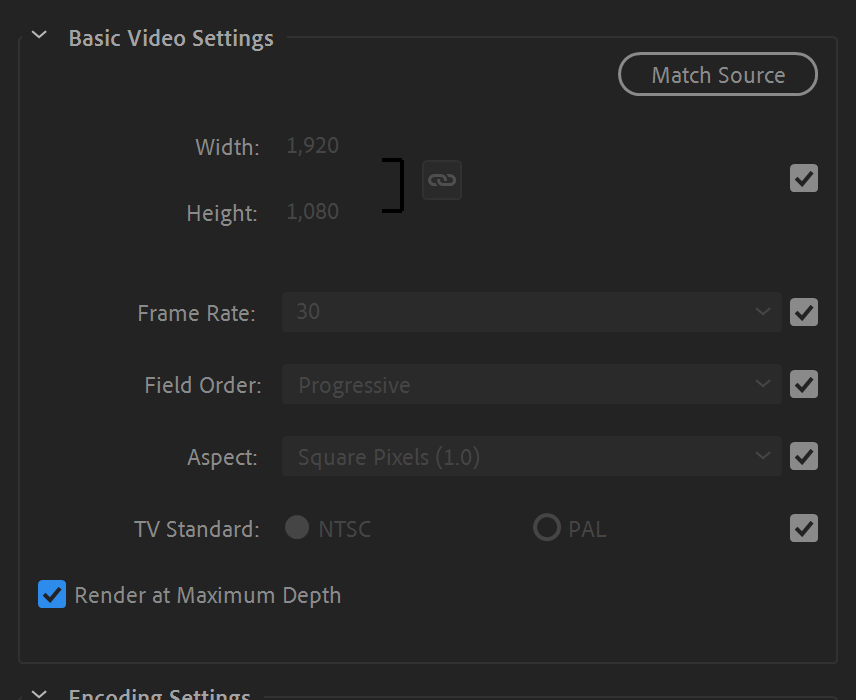The width and height of the screenshot is (856, 700).
Task: Disable Render at Maximum Depth checkbox
Action: pyautogui.click(x=52, y=595)
